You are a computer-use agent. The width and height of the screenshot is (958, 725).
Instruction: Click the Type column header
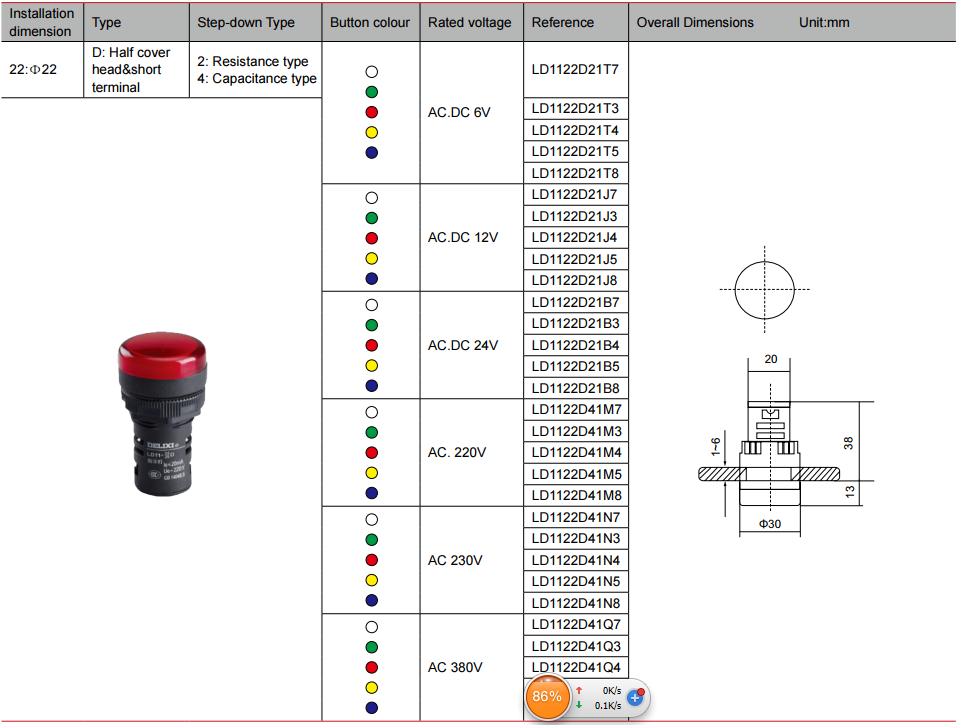point(136,23)
